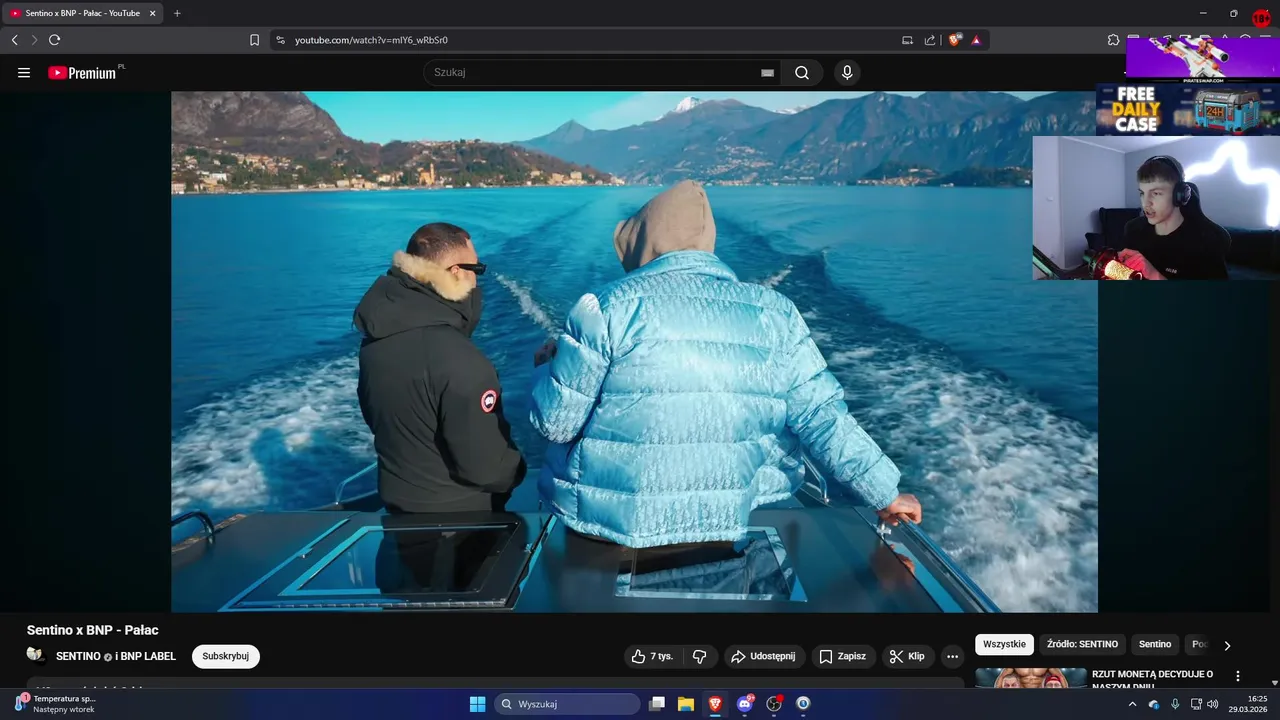The image size is (1280, 720).
Task: Click the video player to pause
Action: click(x=634, y=351)
